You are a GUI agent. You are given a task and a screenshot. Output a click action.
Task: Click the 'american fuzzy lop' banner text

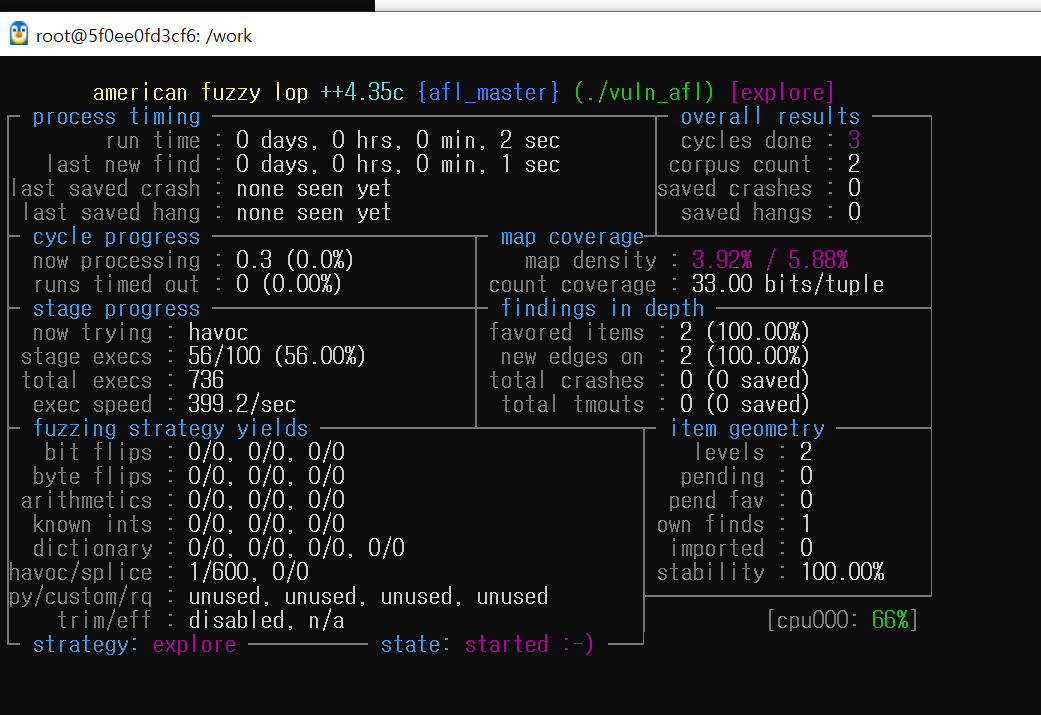[200, 92]
